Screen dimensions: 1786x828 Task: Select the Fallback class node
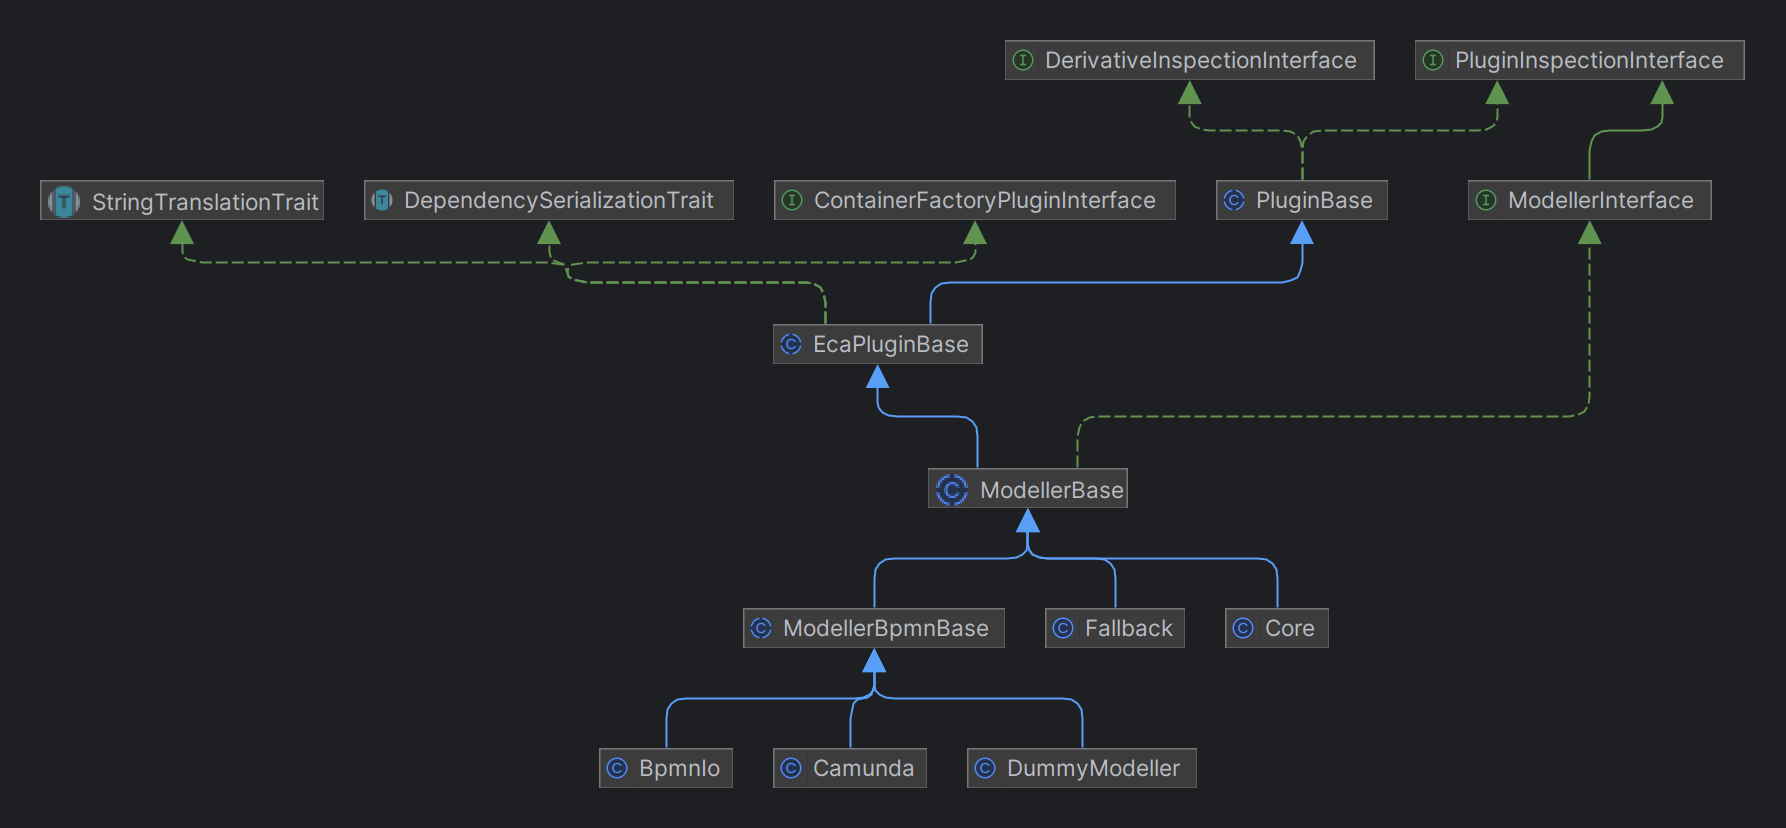1127,628
